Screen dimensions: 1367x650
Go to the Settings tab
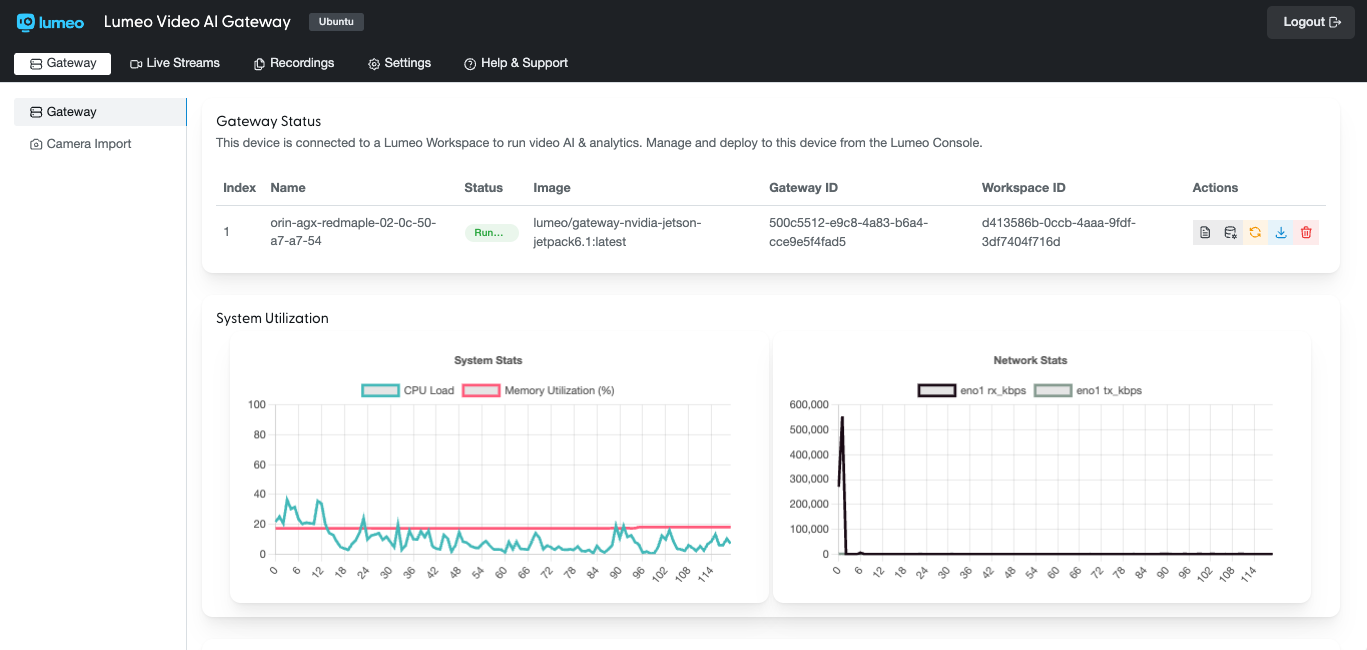(400, 63)
